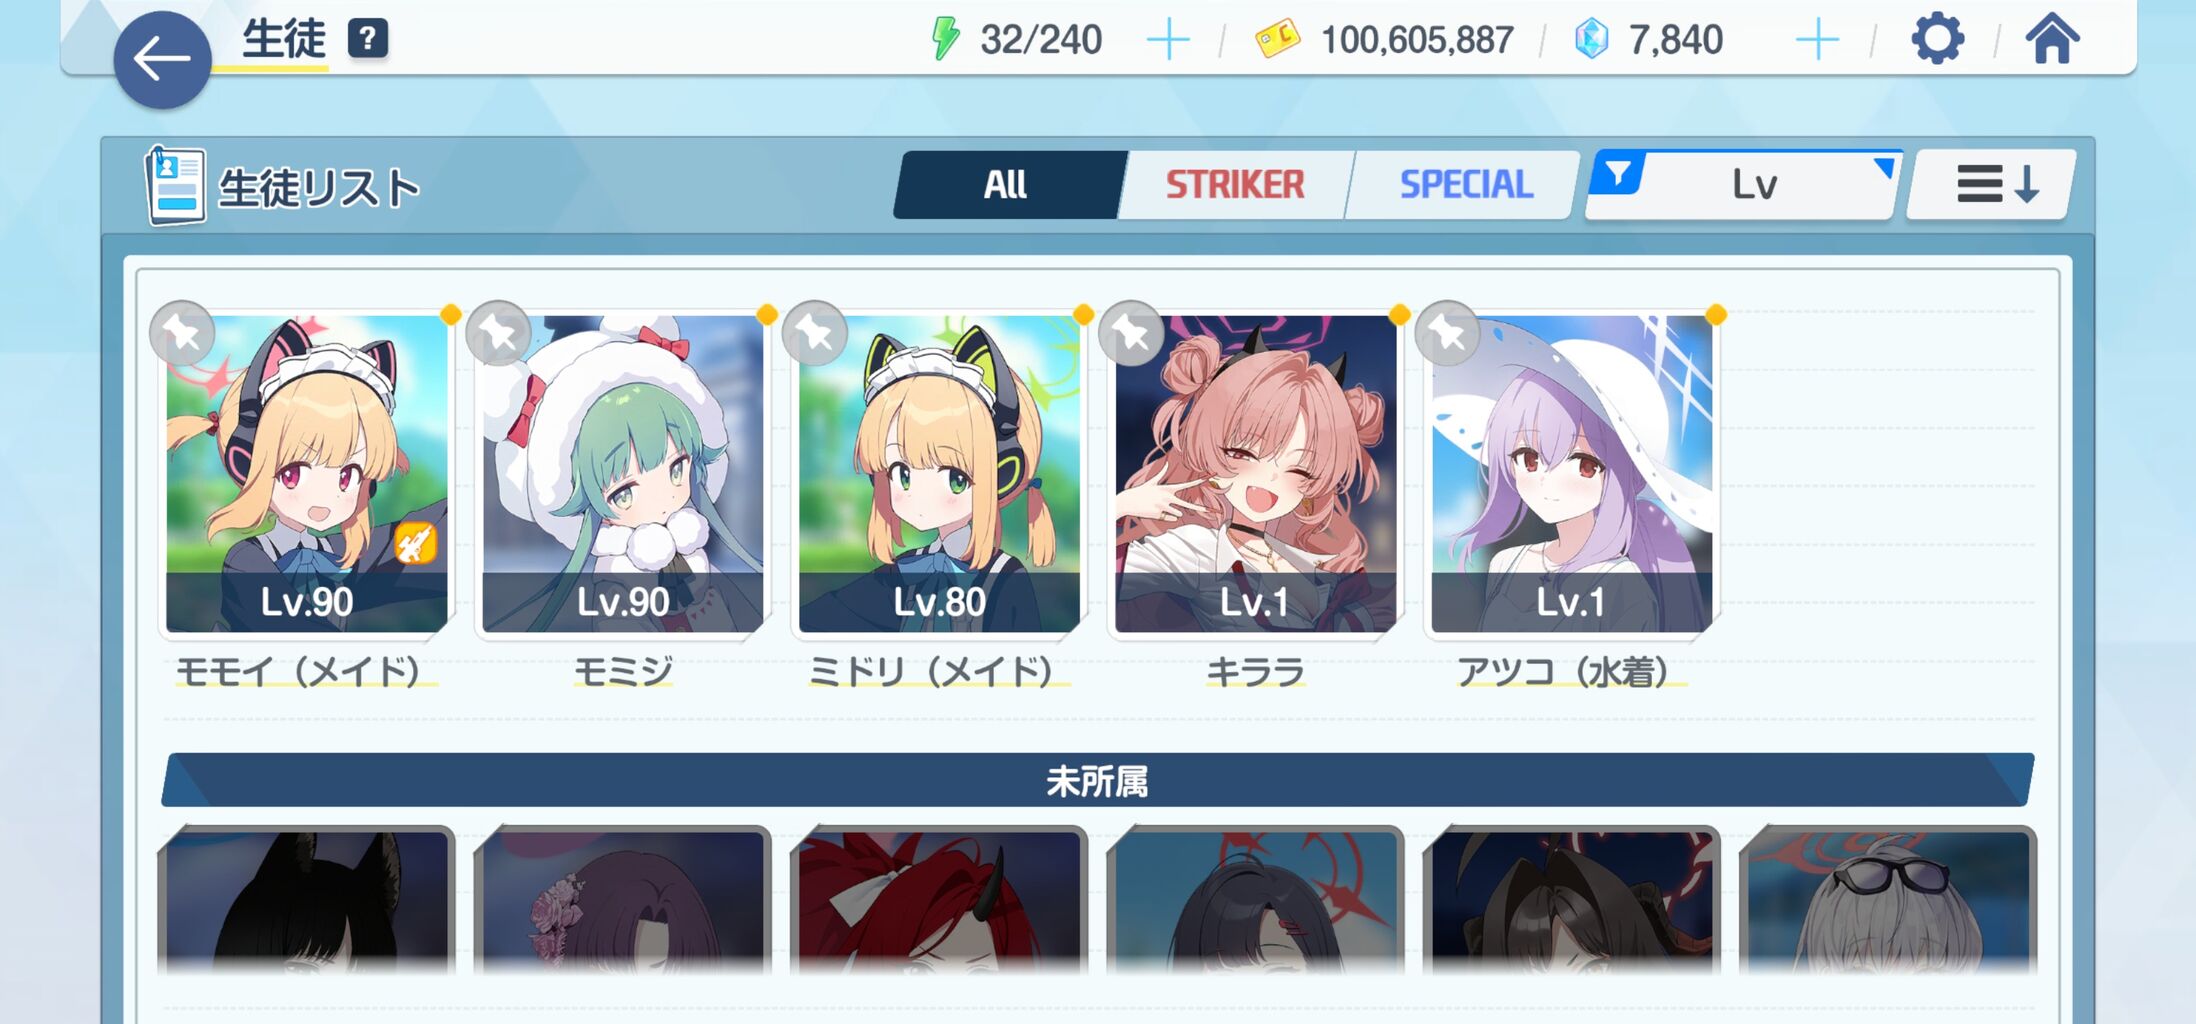
Task: Open ミドリ(メイド) student card
Action: coord(939,474)
